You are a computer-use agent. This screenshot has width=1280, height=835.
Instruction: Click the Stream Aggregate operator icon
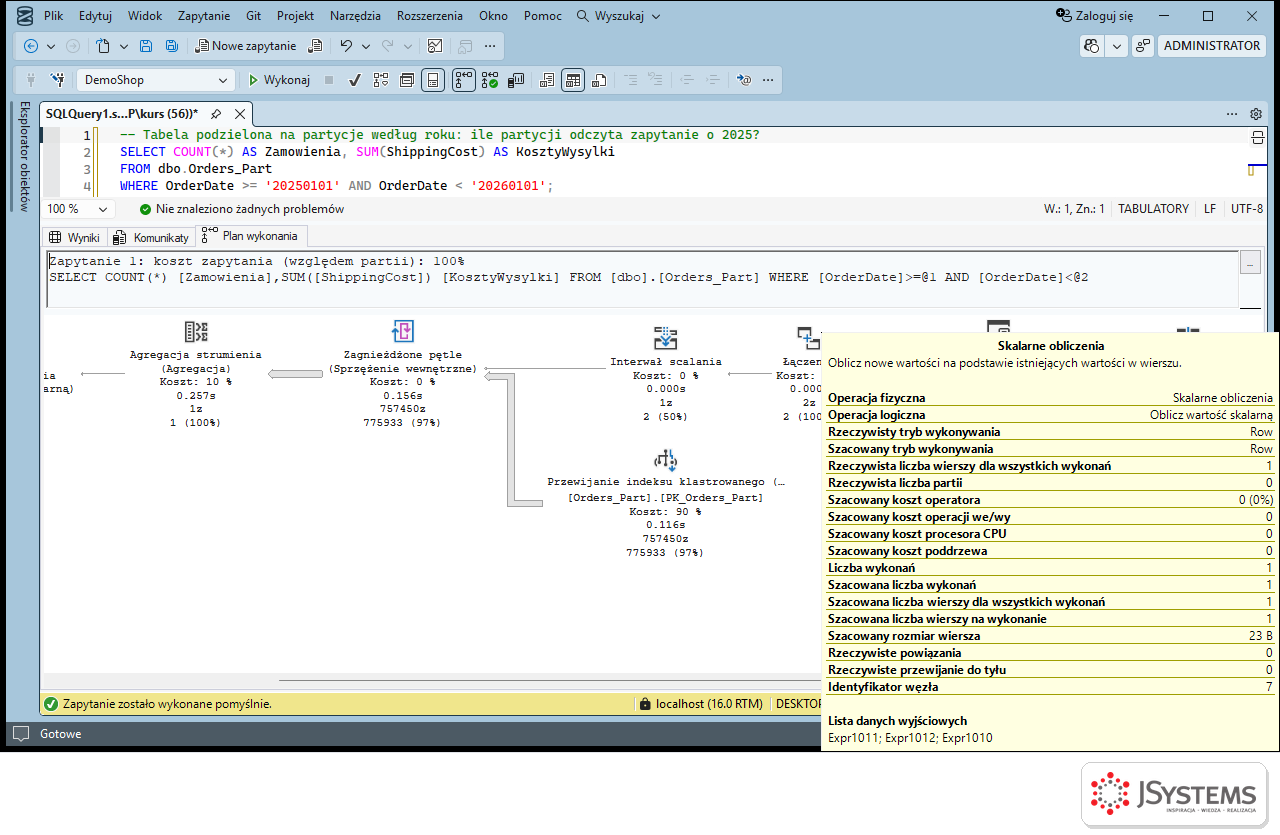196,332
